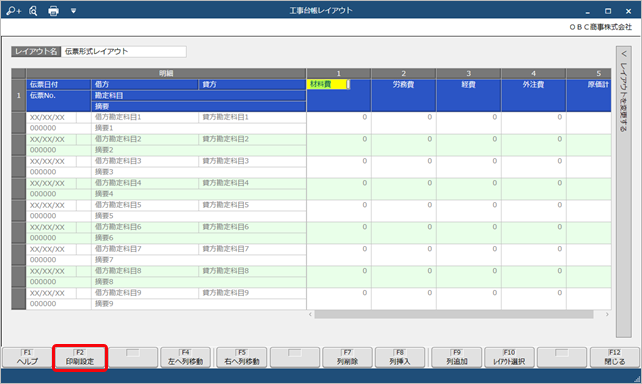Open F2 印刷設定

click(80, 357)
